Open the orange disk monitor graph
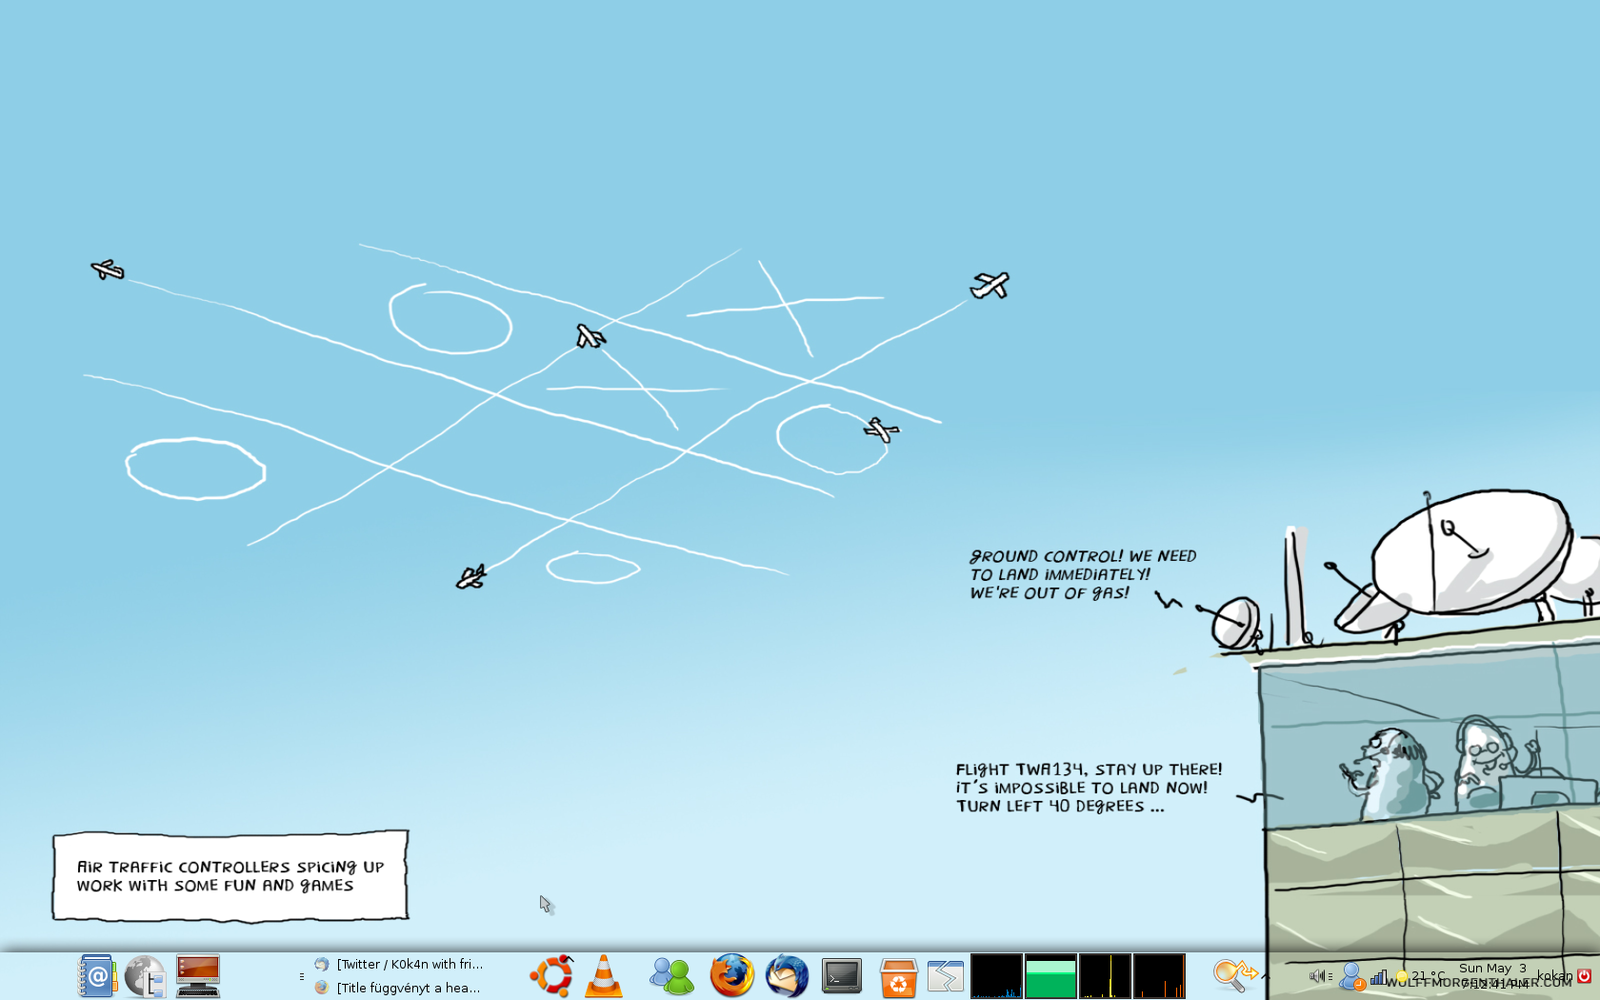This screenshot has width=1600, height=1000. pyautogui.click(x=1159, y=976)
